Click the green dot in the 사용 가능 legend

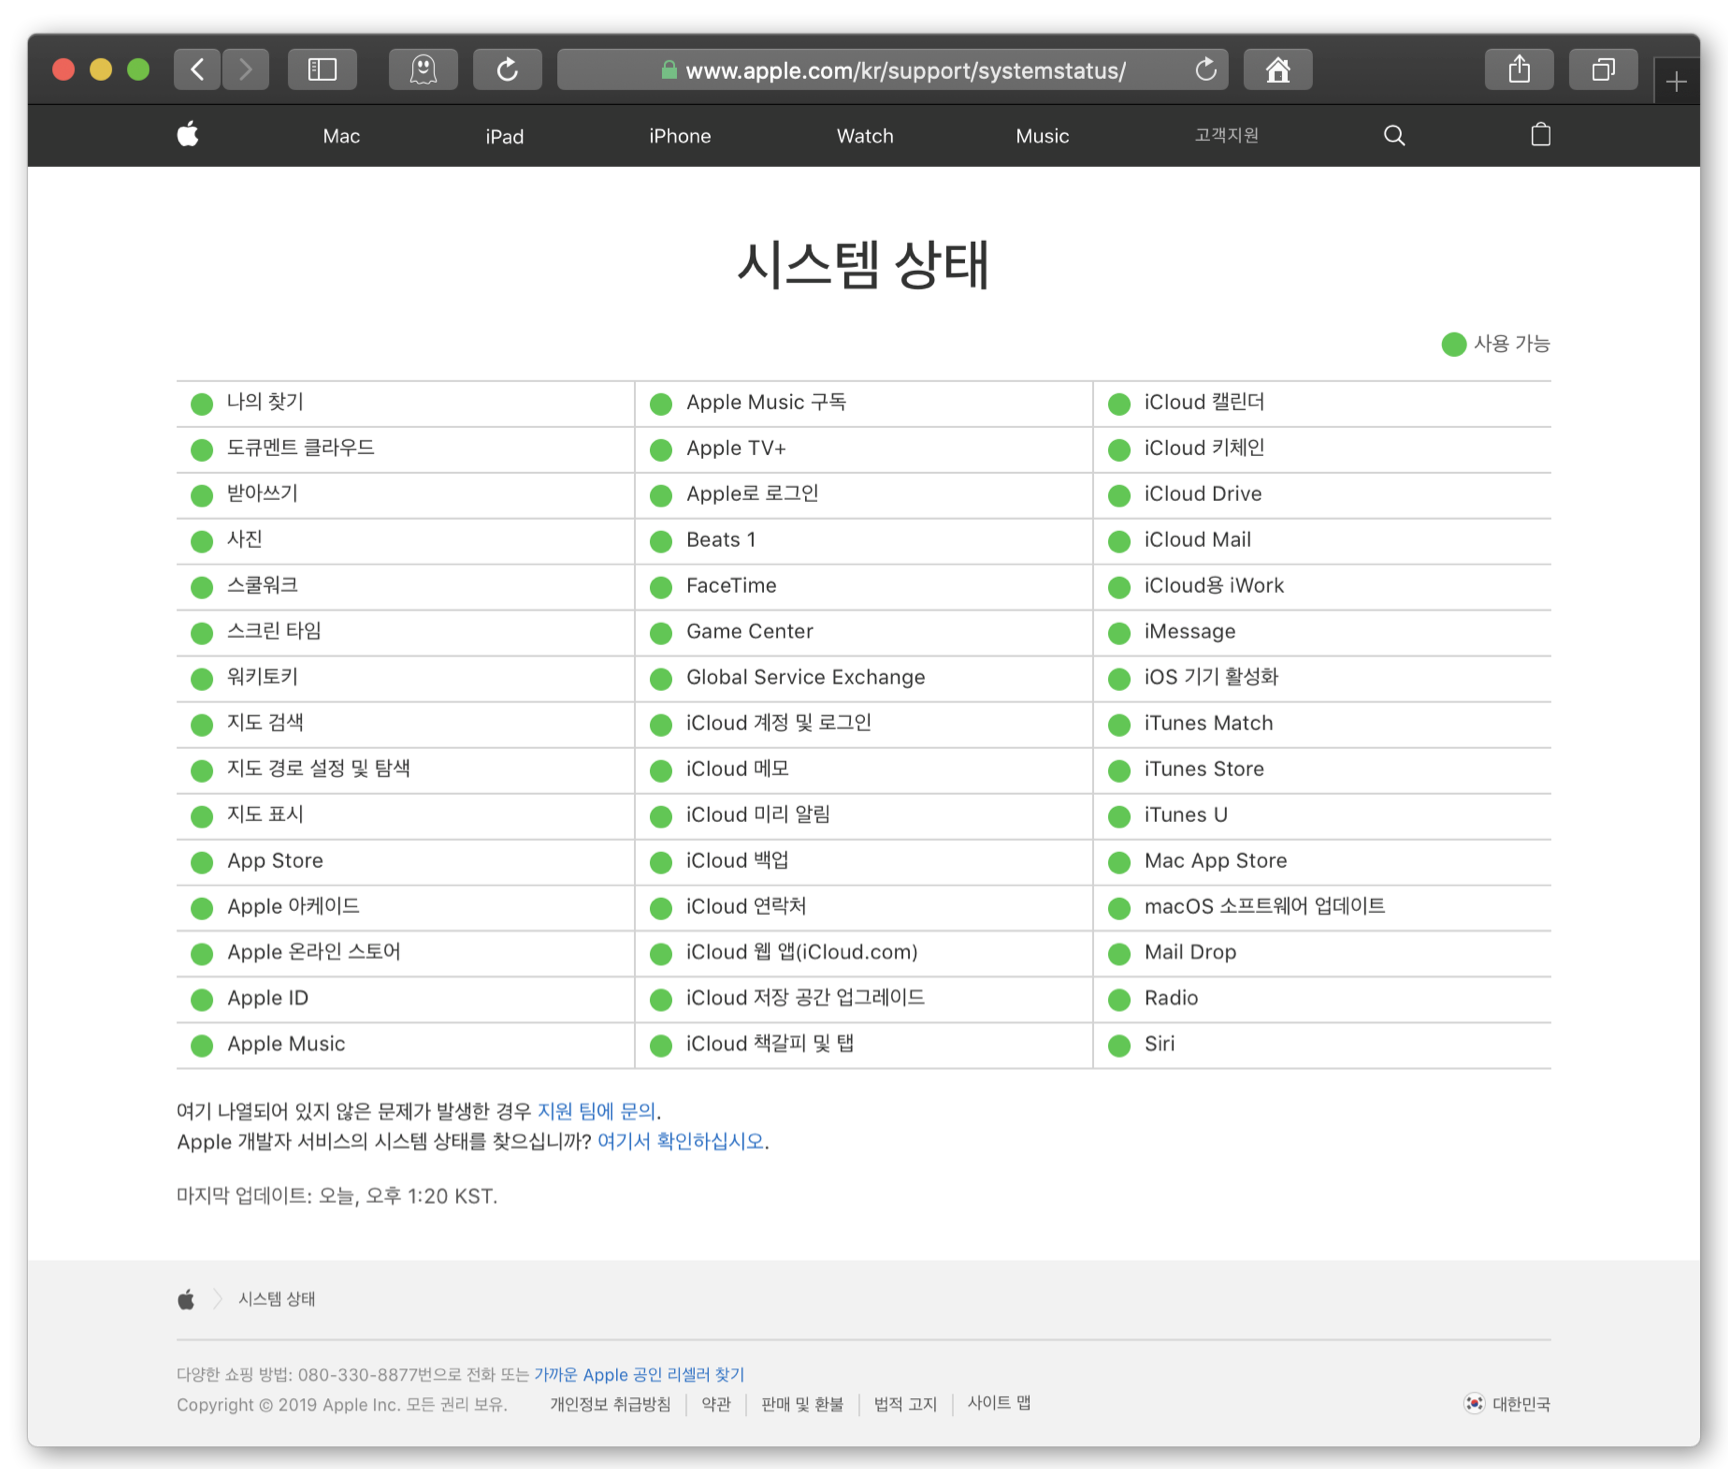pos(1454,344)
